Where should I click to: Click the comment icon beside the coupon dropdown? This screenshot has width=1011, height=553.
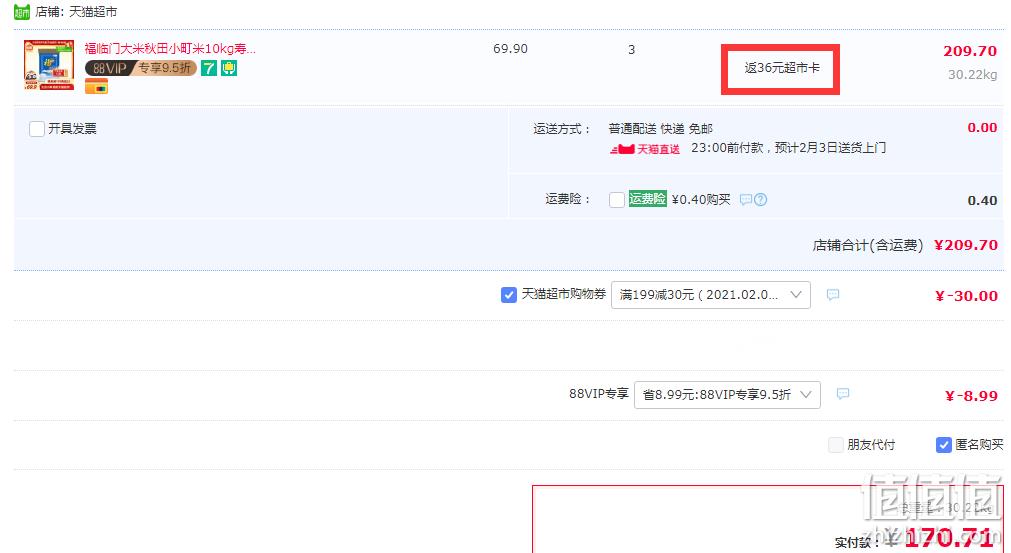tap(833, 295)
